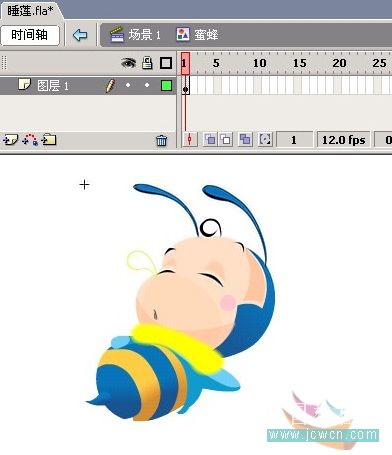This screenshot has height=455, width=392.
Task: Enable edit multiple frames
Action: coord(245,139)
